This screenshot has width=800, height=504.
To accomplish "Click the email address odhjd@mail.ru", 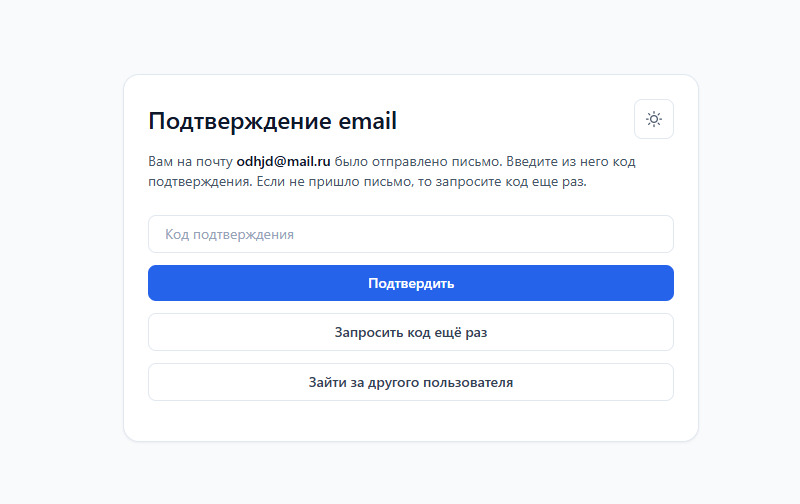I will click(x=283, y=162).
